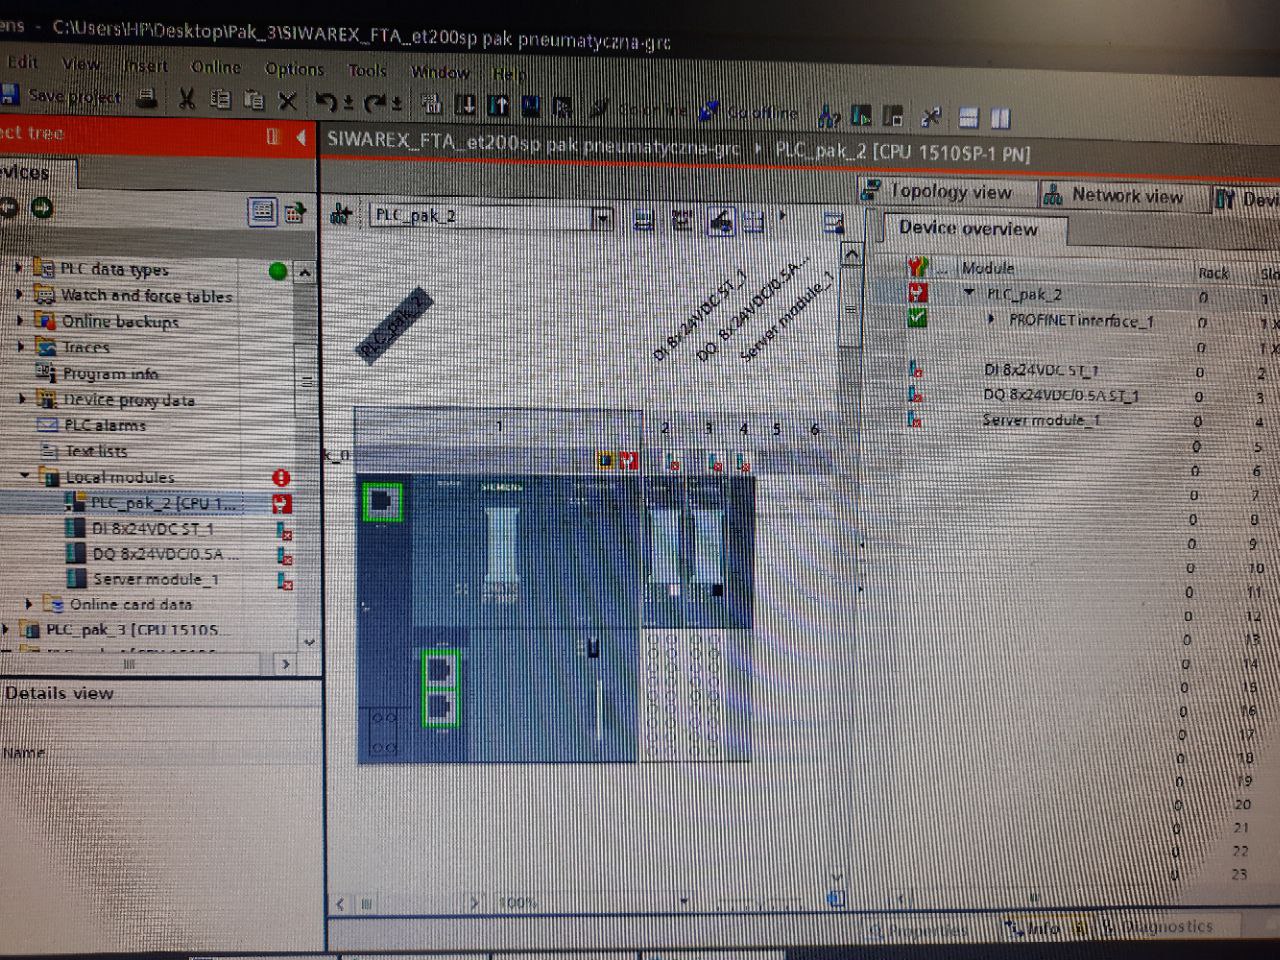Collapse the Local modules folder
1280x960 pixels.
coord(25,476)
